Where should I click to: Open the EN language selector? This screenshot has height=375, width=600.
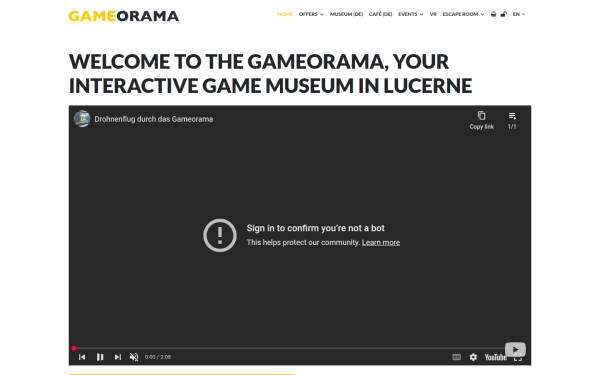tap(519, 14)
